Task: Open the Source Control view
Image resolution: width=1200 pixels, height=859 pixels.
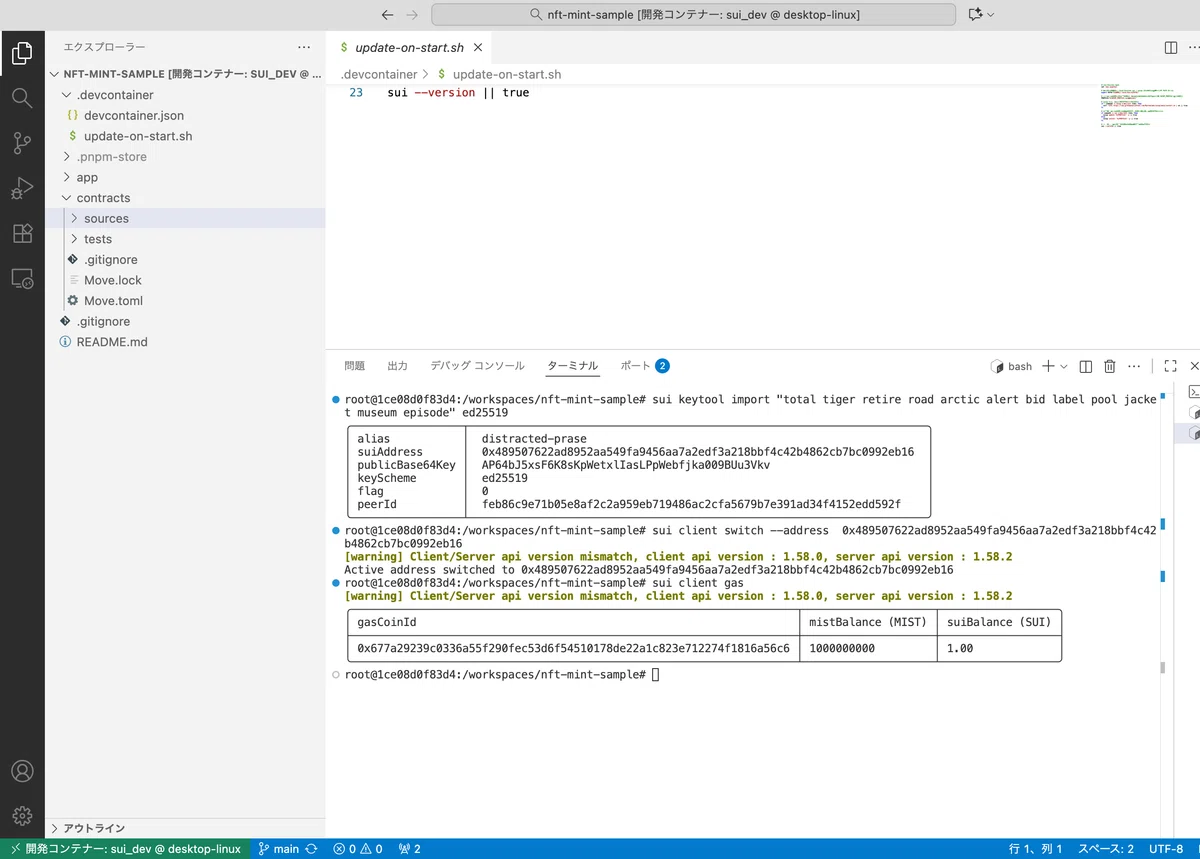Action: click(22, 143)
